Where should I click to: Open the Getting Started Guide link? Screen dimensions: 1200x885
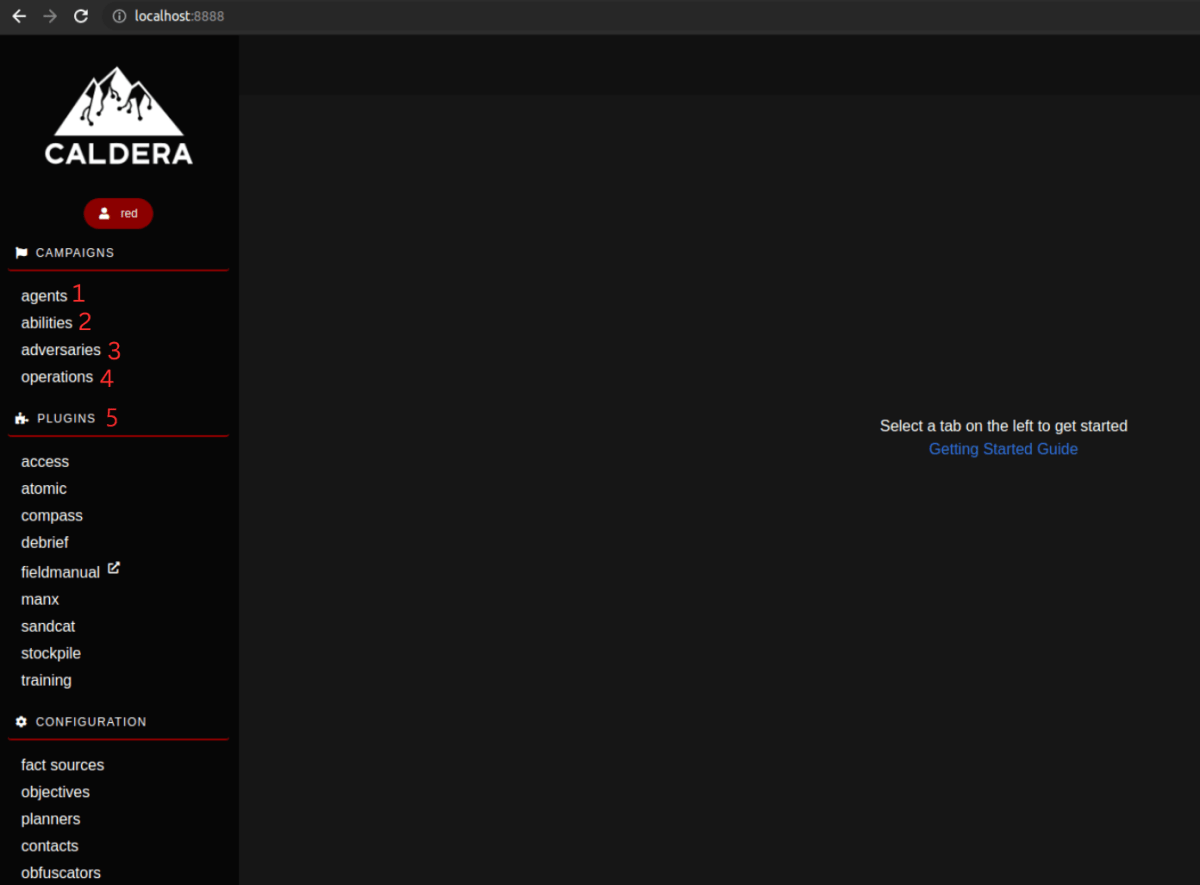pos(1003,449)
